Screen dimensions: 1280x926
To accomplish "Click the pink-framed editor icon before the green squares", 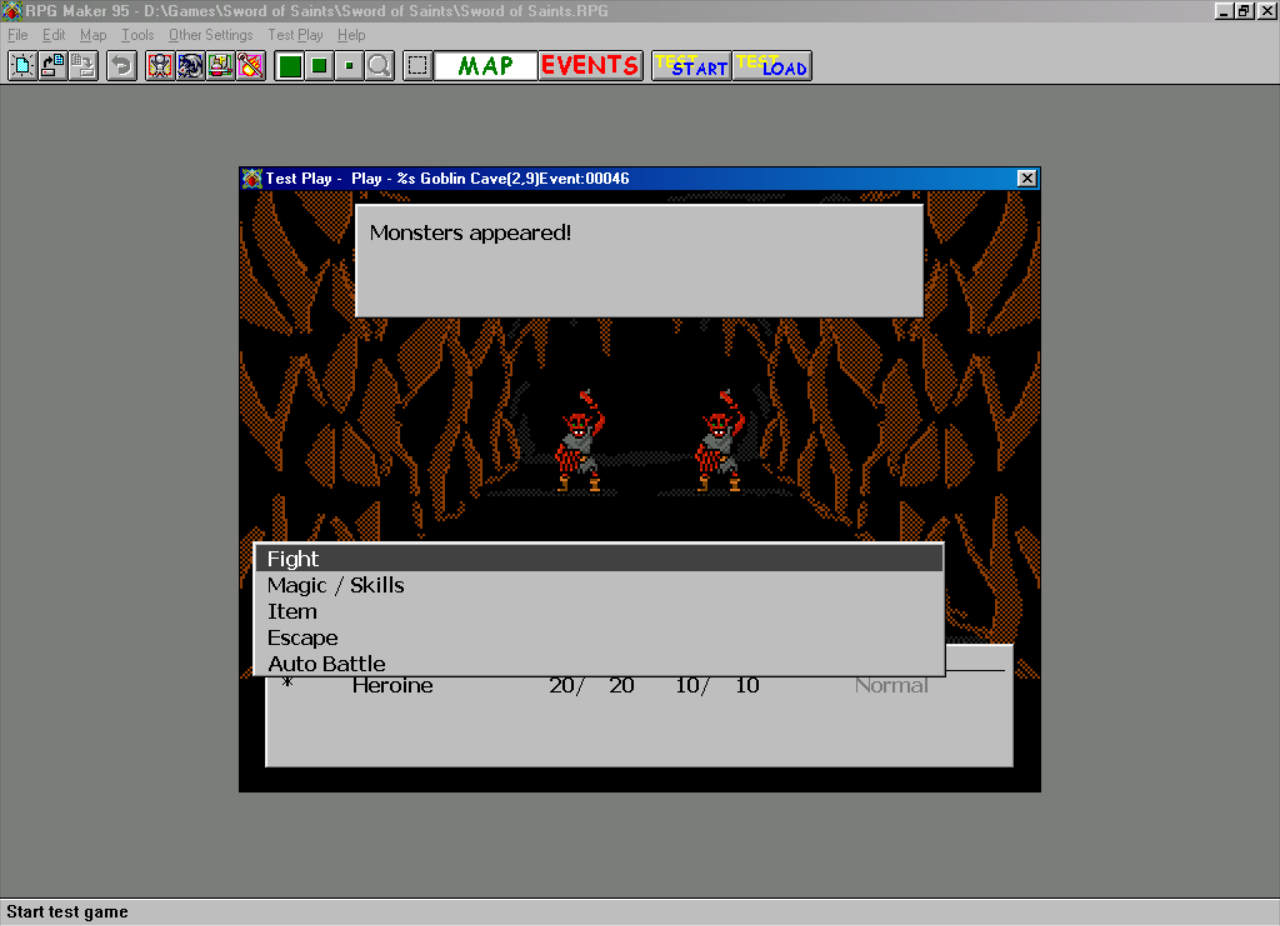I will tap(250, 66).
